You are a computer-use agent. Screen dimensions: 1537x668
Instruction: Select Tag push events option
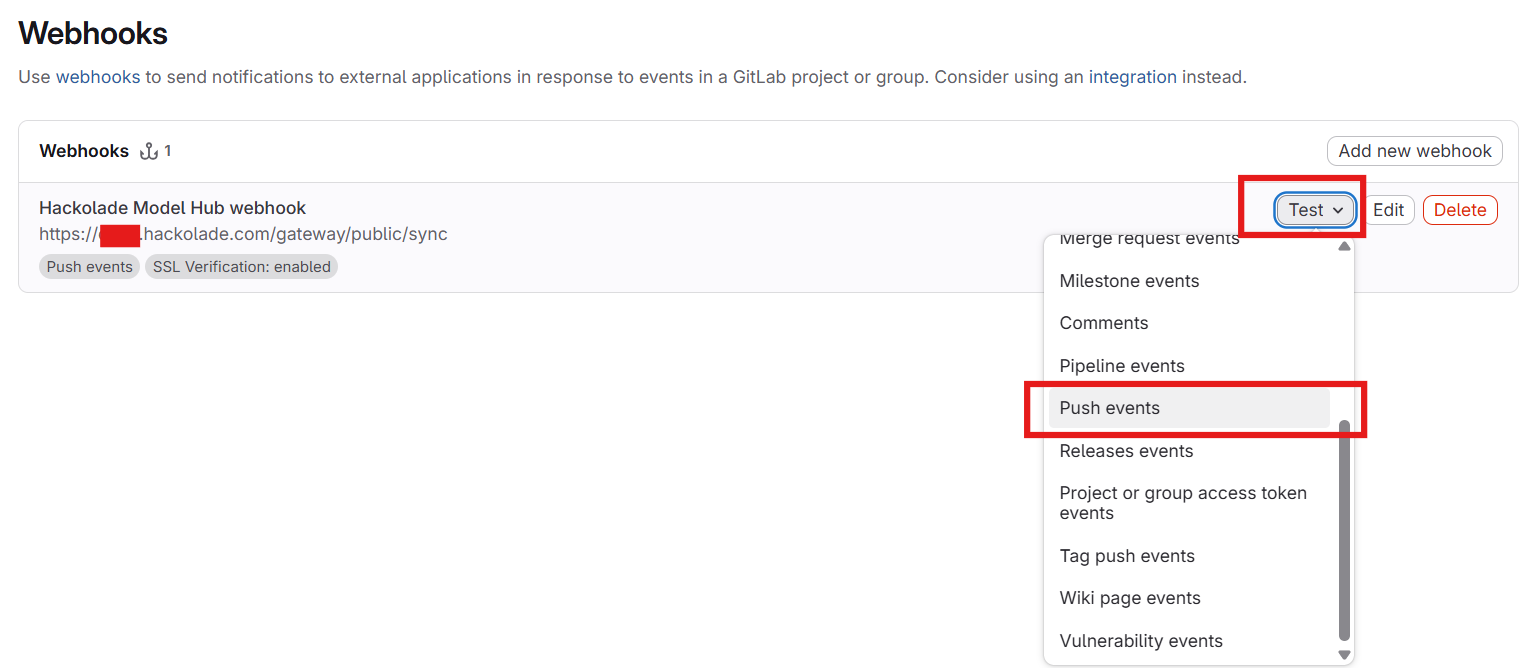tap(1127, 556)
